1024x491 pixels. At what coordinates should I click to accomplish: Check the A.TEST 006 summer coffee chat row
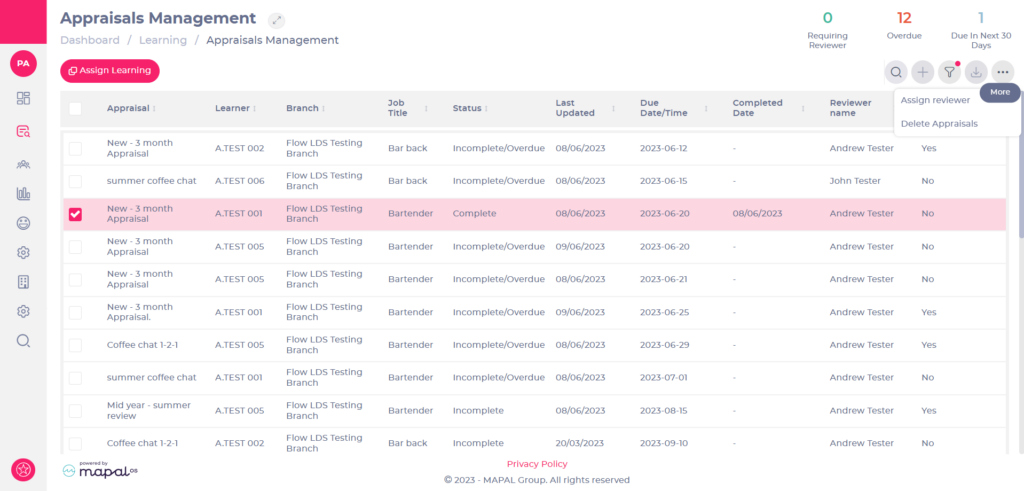76,181
